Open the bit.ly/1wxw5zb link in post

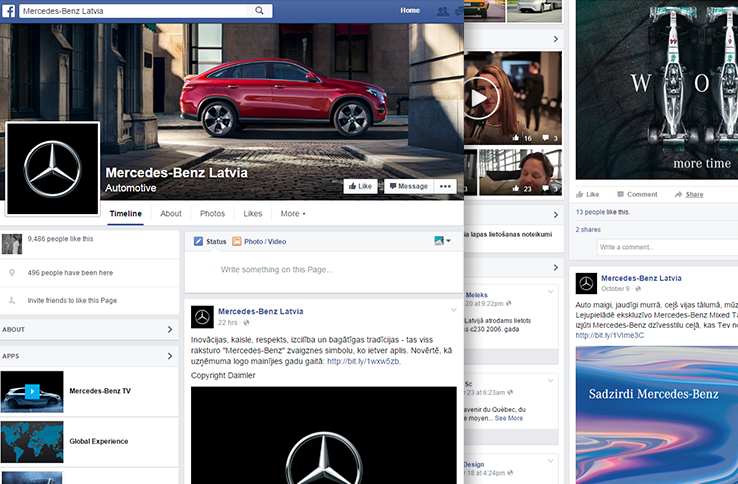363,361
